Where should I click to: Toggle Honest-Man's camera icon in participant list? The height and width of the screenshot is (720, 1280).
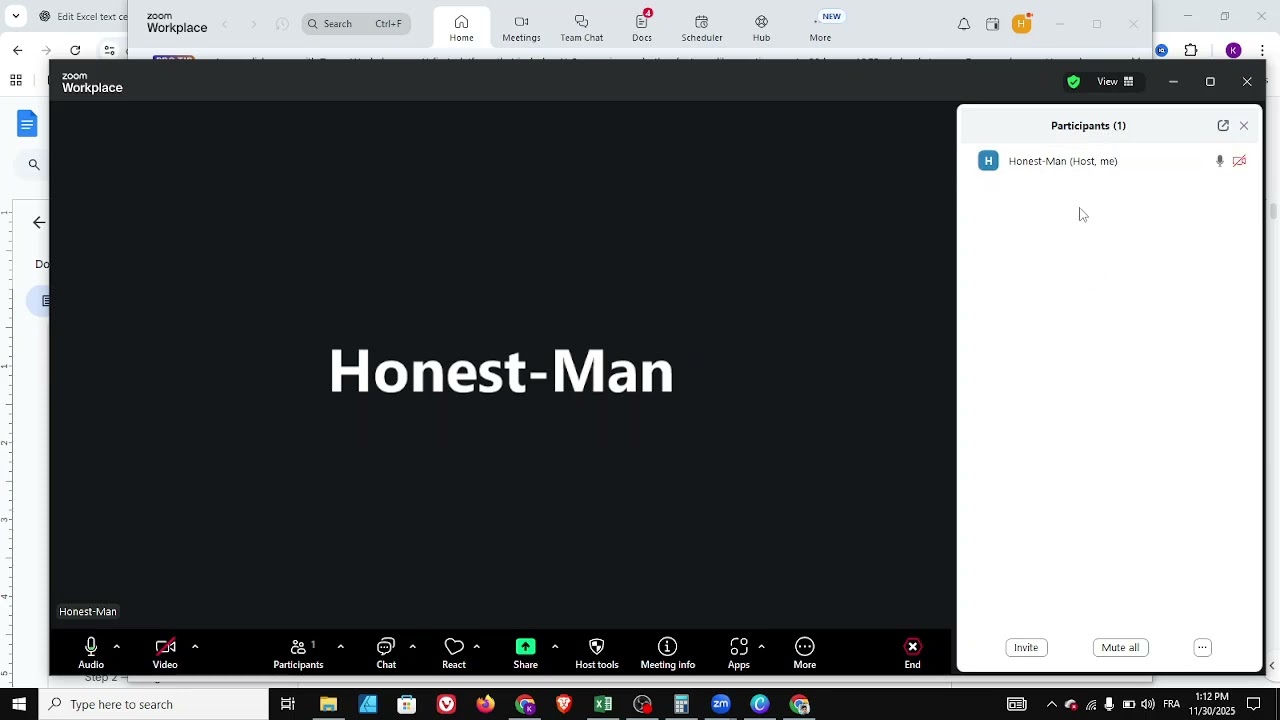click(x=1240, y=161)
